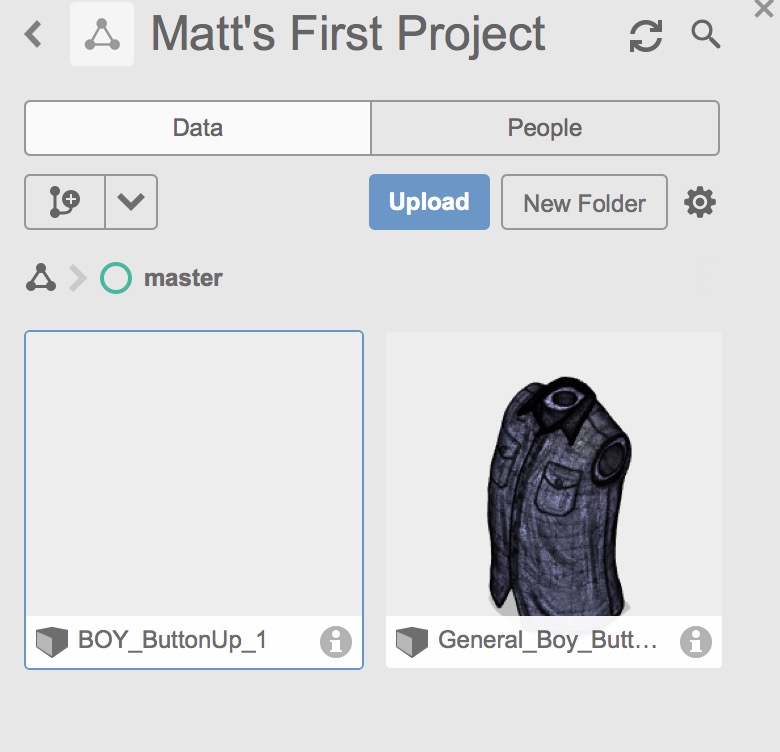Go back using the left chevron arrow

[x=34, y=35]
